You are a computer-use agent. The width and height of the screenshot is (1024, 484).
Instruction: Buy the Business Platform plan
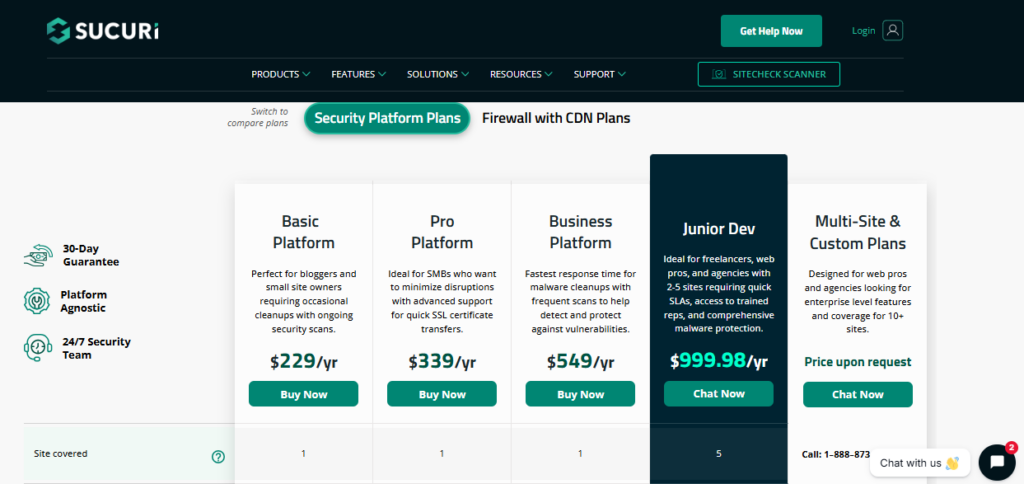[x=581, y=394]
